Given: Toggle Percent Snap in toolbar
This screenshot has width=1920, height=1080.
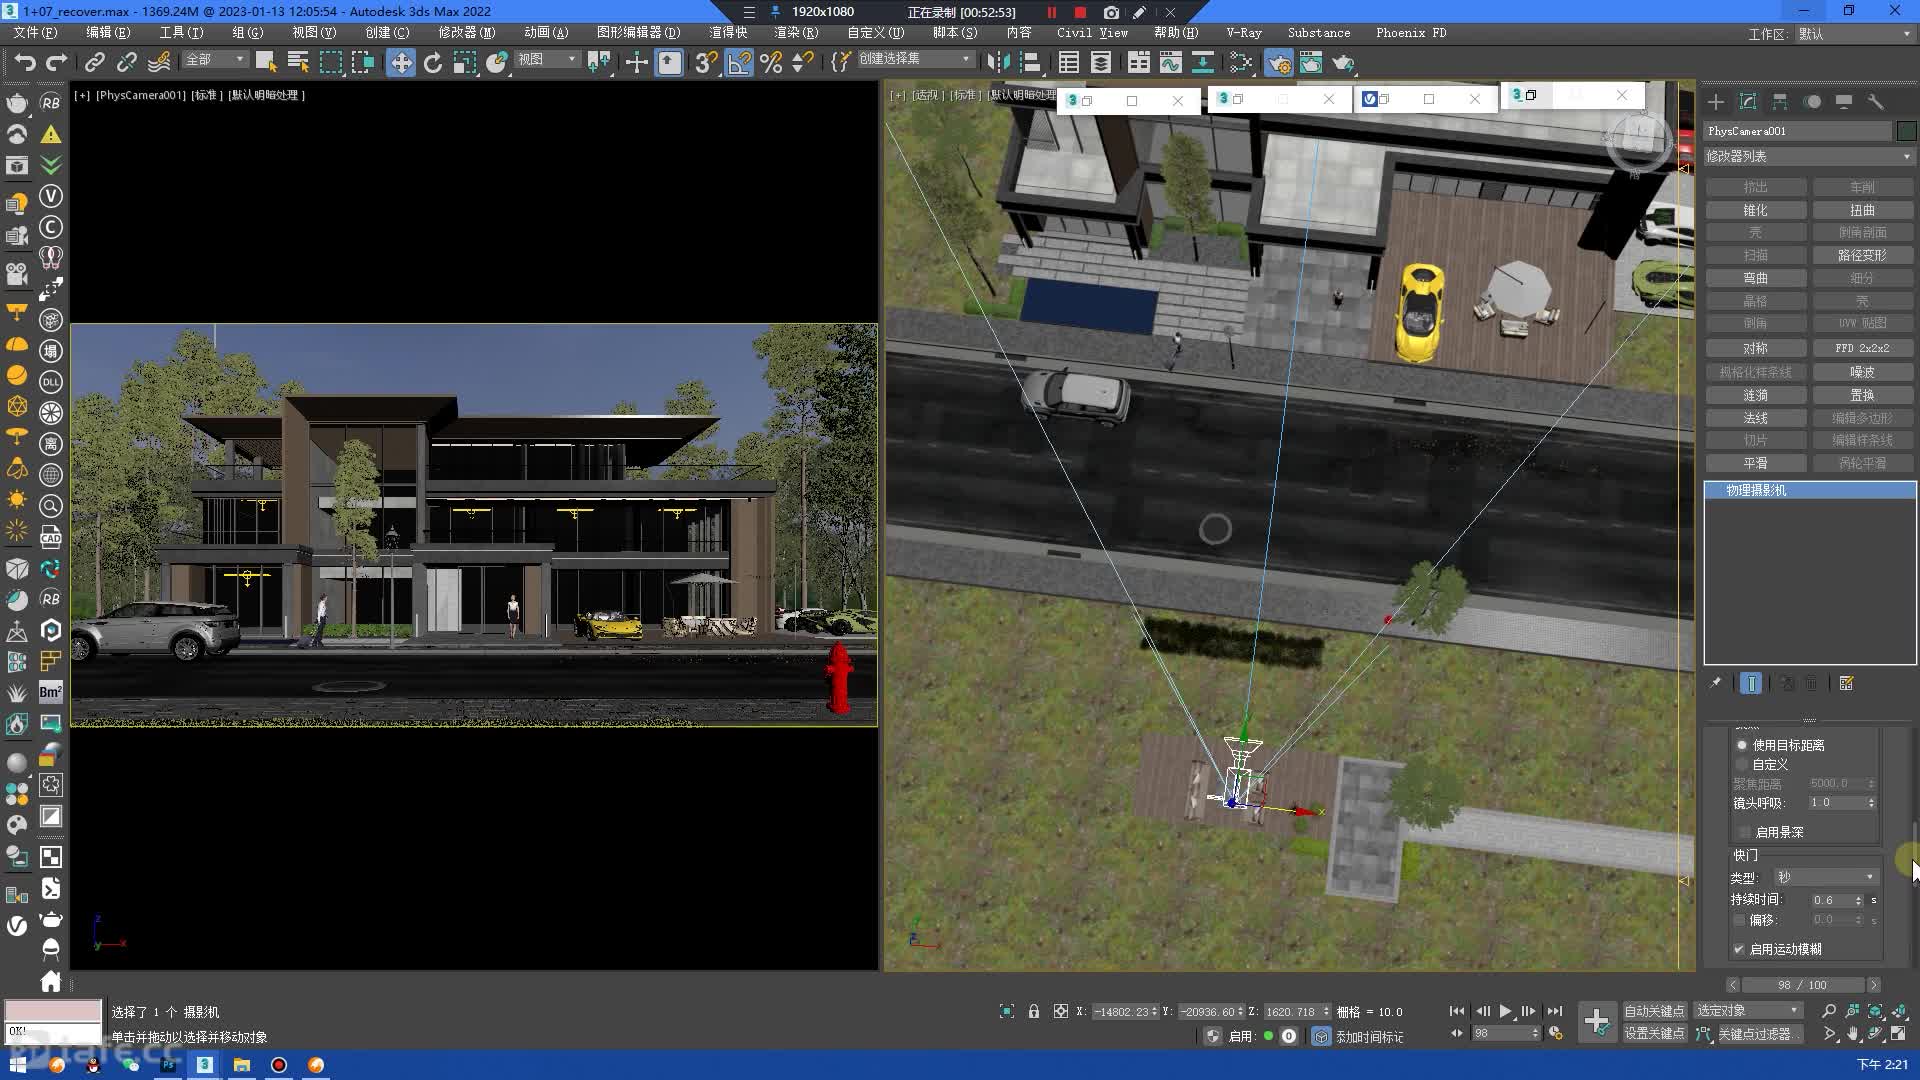Looking at the screenshot, I should pyautogui.click(x=771, y=63).
